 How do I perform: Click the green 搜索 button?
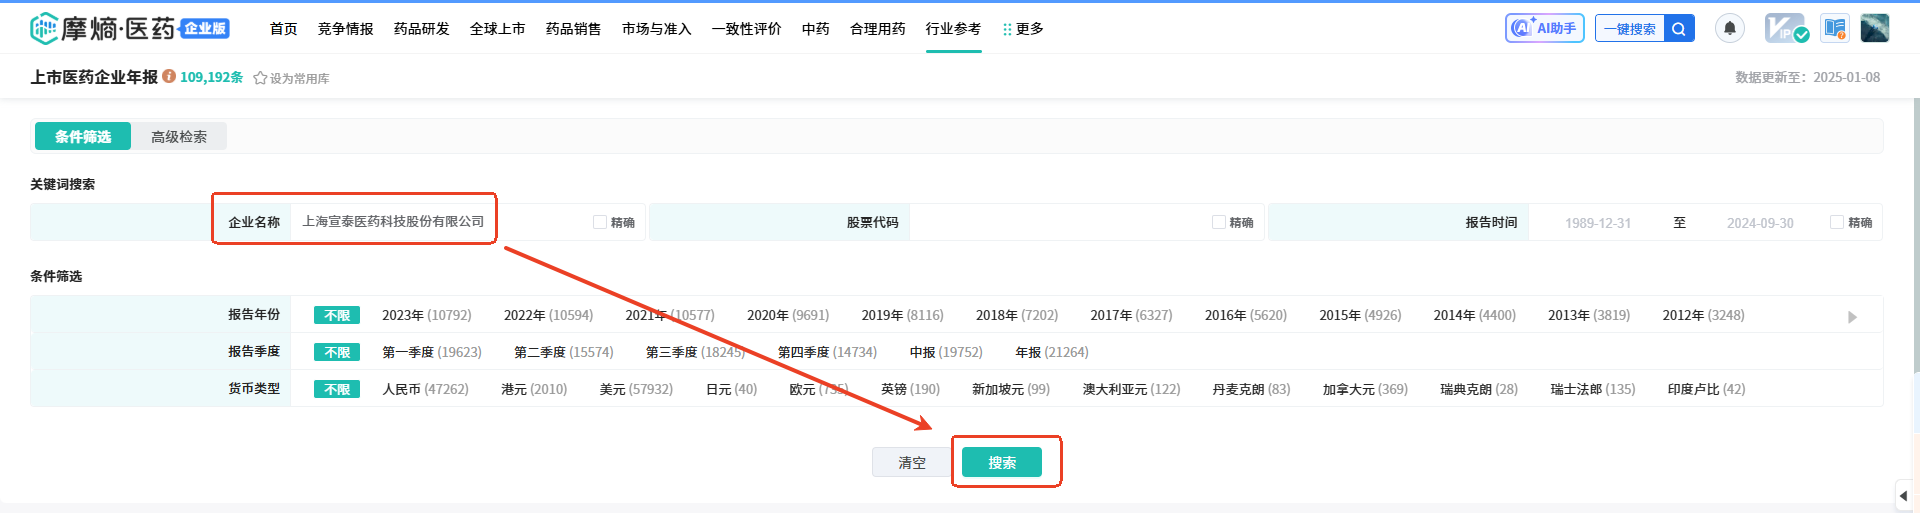click(1002, 462)
